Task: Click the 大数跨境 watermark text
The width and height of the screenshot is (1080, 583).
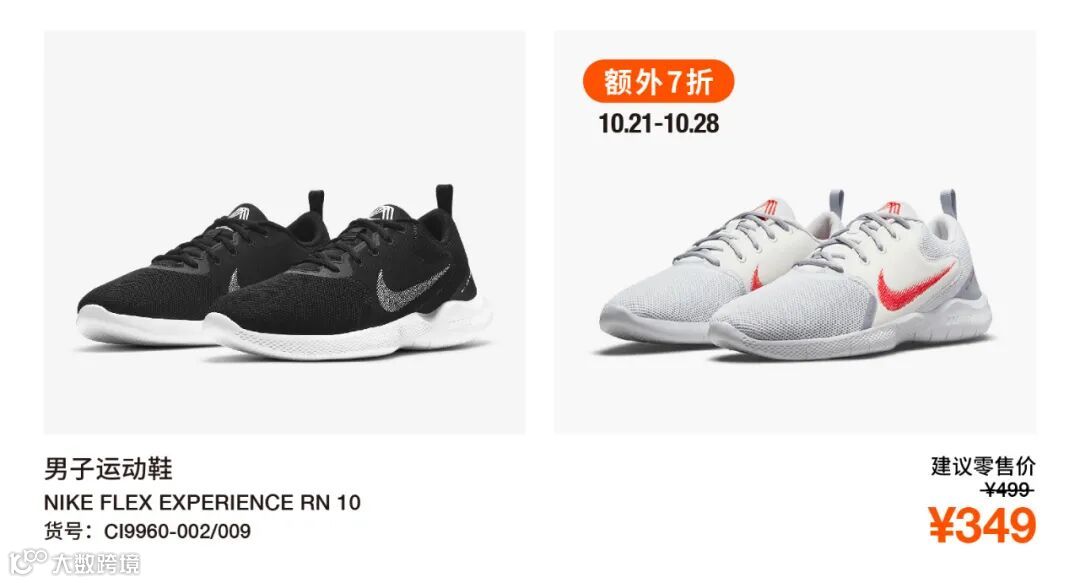Action: [96, 564]
